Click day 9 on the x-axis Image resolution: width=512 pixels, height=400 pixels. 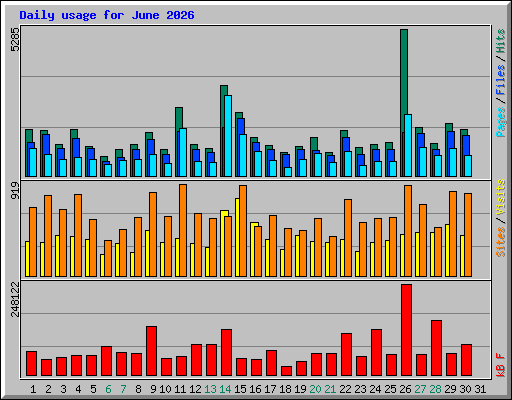coord(153,389)
